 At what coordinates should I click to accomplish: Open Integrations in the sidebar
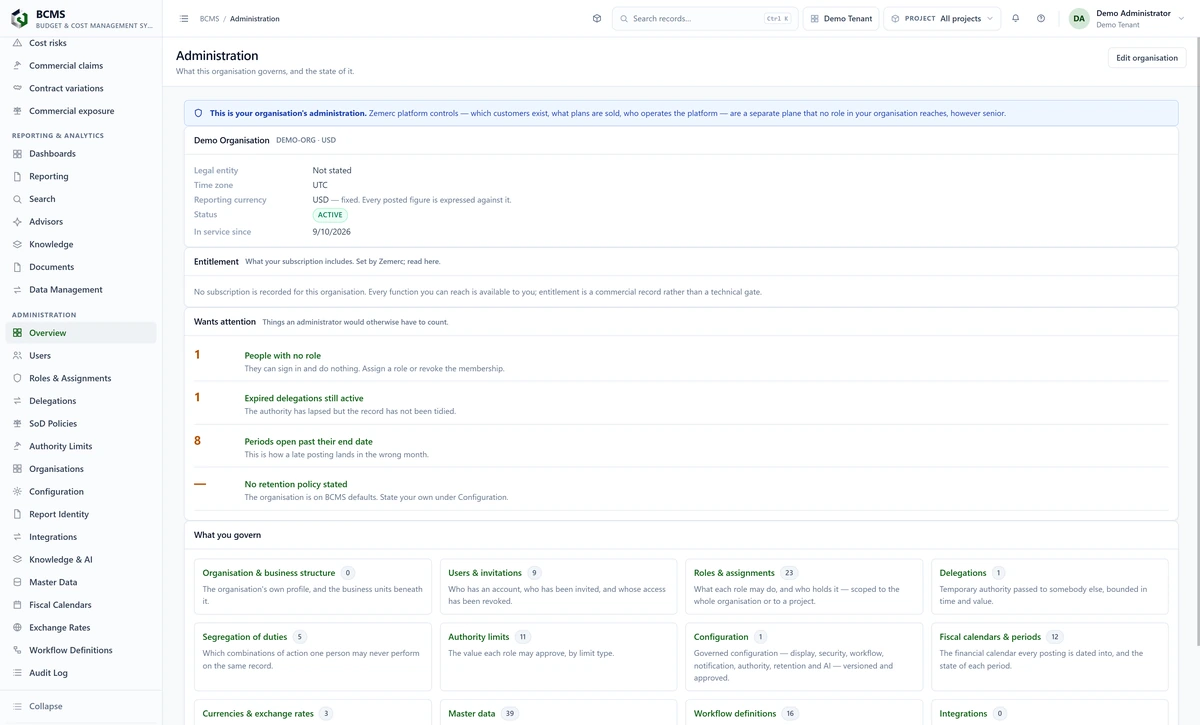[x=81, y=537]
